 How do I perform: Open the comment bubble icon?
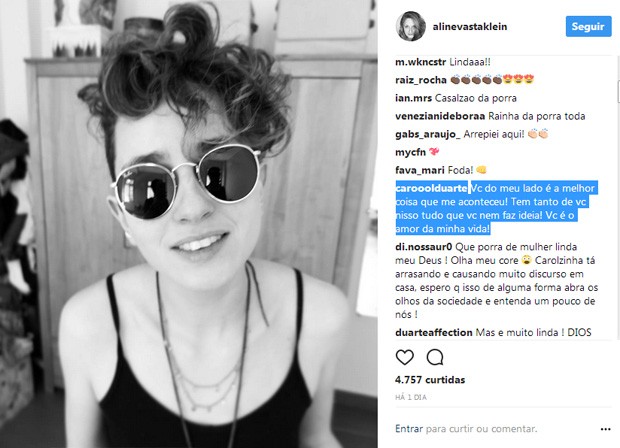(x=435, y=357)
